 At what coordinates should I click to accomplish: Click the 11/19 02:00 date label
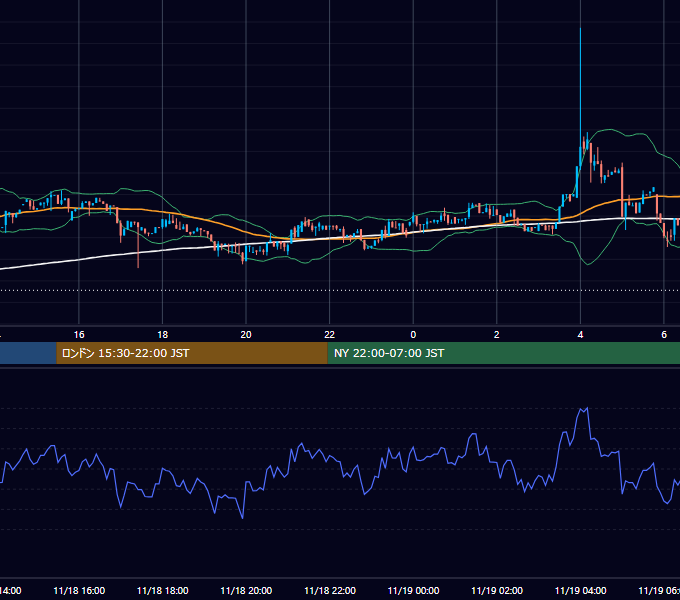click(497, 591)
